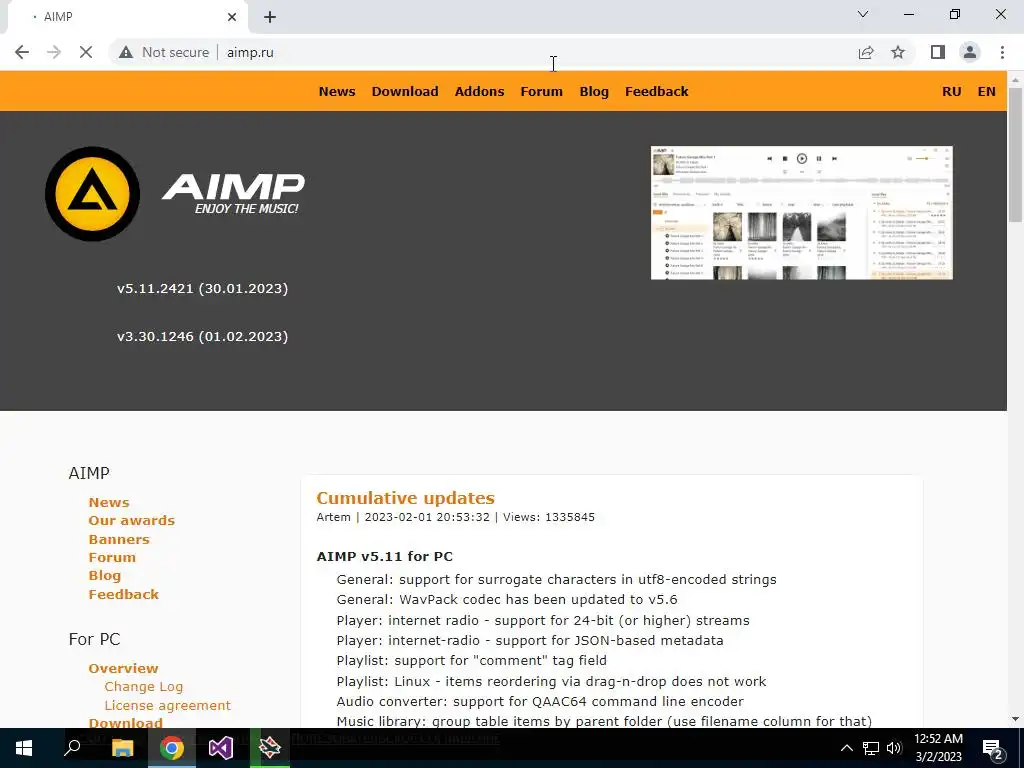Open the Cumulative updates article title

(406, 498)
